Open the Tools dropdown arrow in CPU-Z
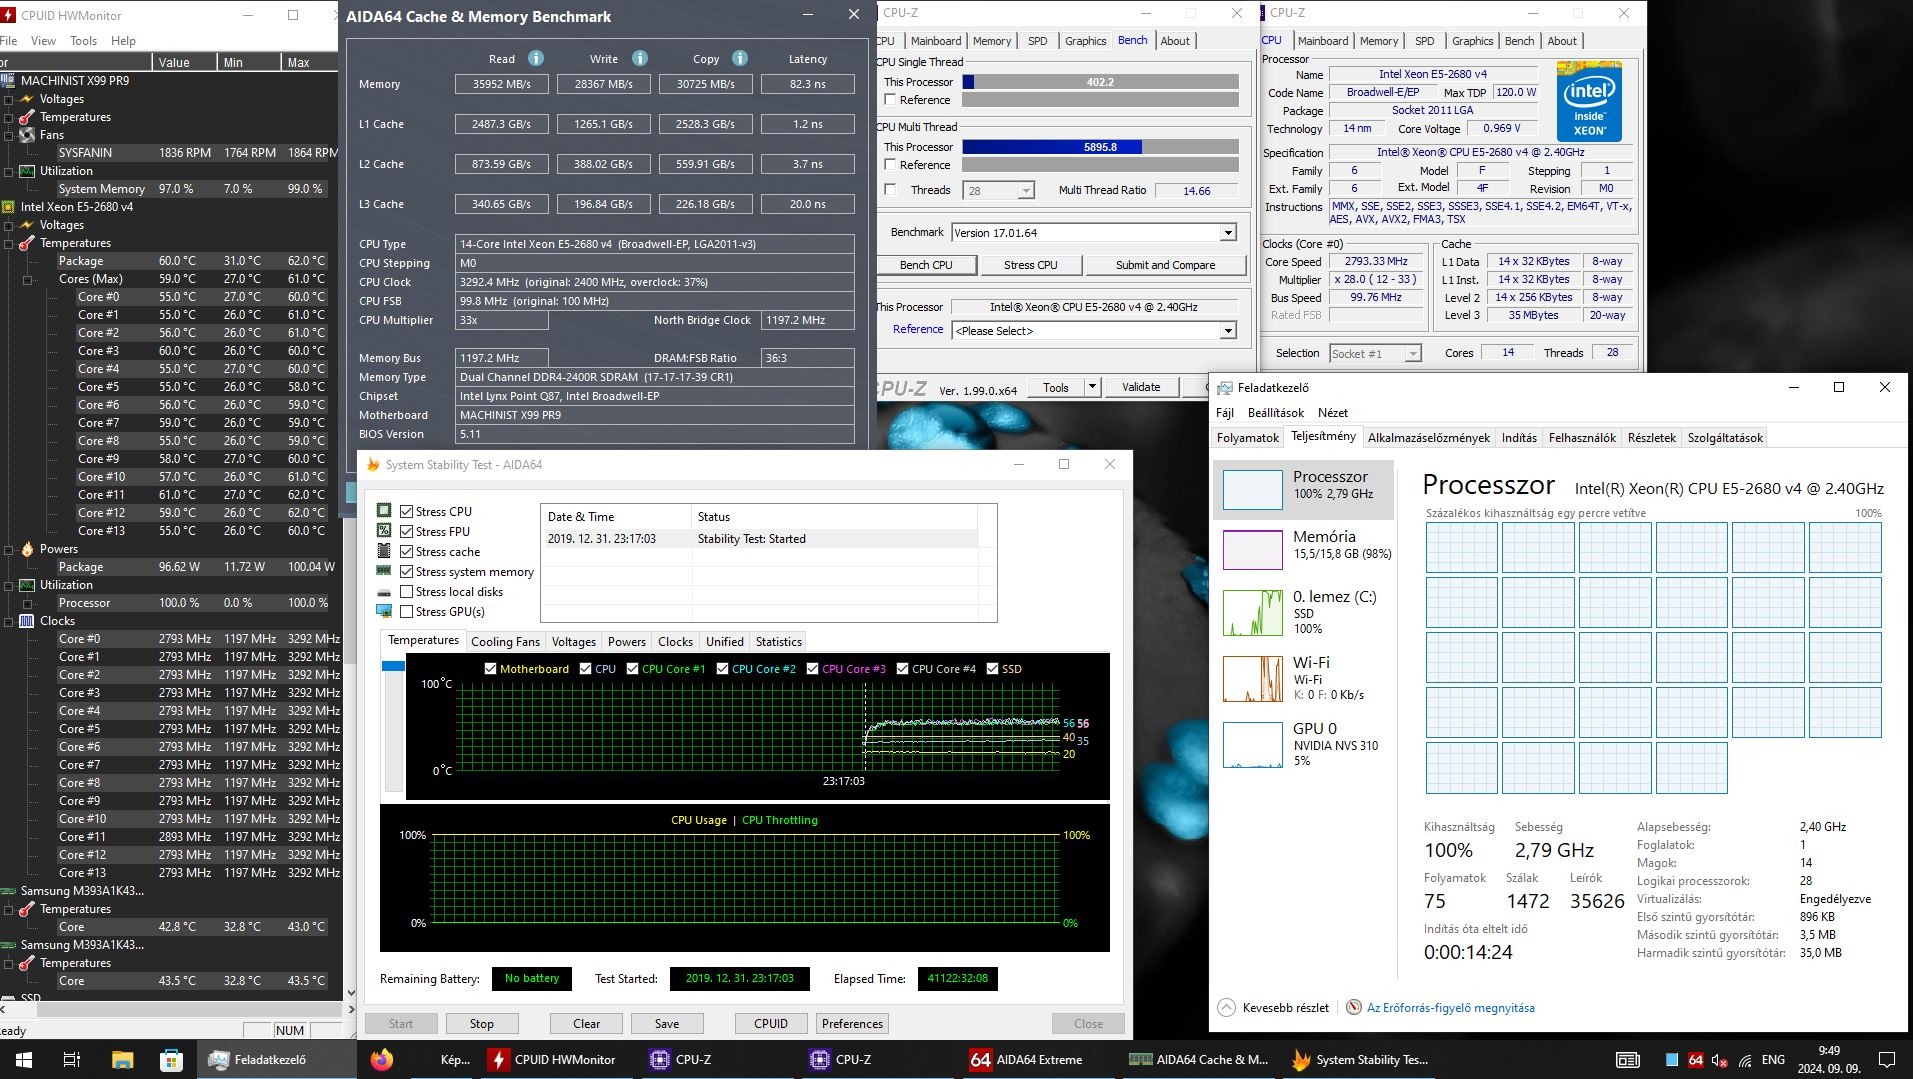Viewport: 1913px width, 1079px height. (1092, 387)
